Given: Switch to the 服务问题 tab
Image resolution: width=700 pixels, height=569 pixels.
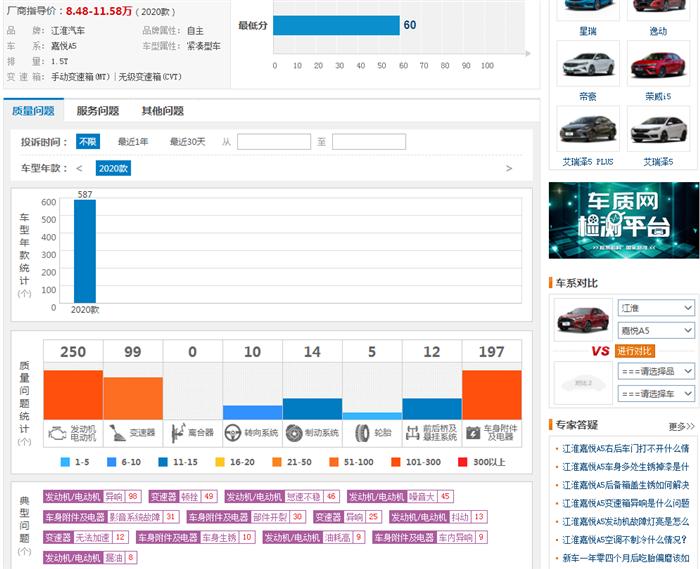Looking at the screenshot, I should coord(98,111).
